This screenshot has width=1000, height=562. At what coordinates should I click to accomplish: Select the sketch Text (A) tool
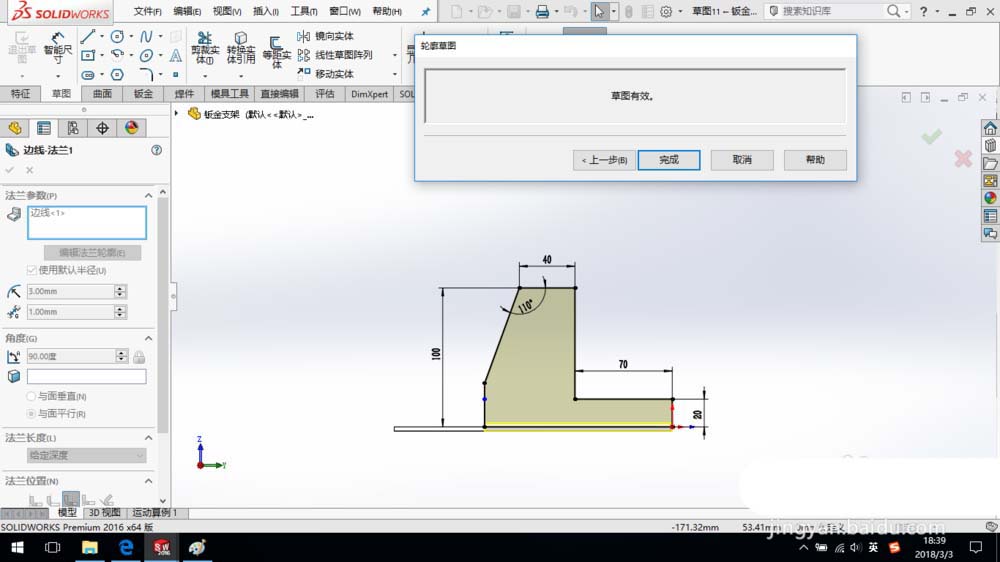175,55
